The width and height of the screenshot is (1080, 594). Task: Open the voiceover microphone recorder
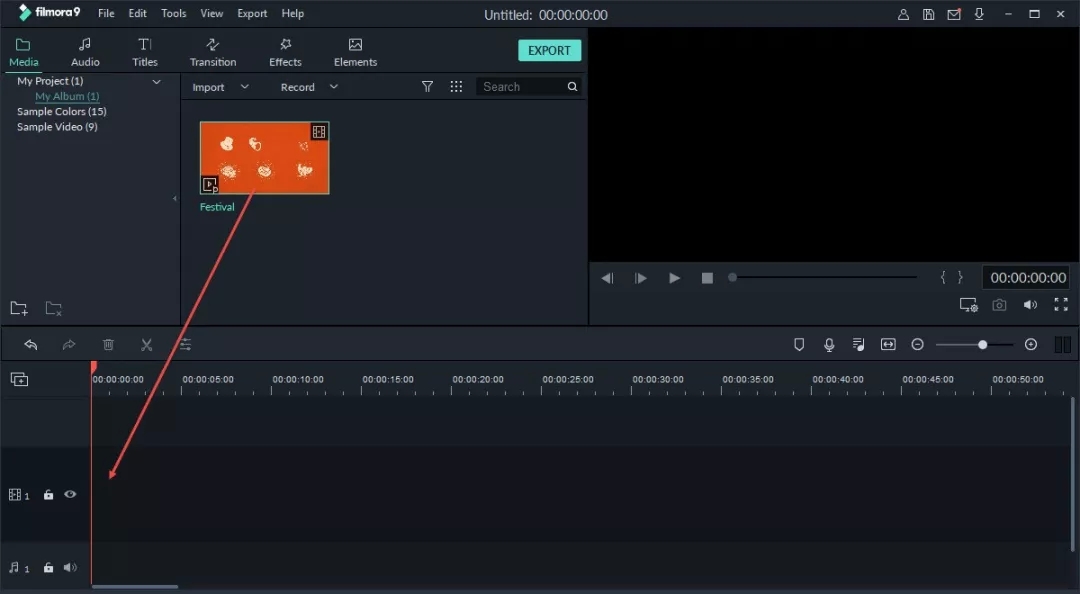click(x=829, y=345)
